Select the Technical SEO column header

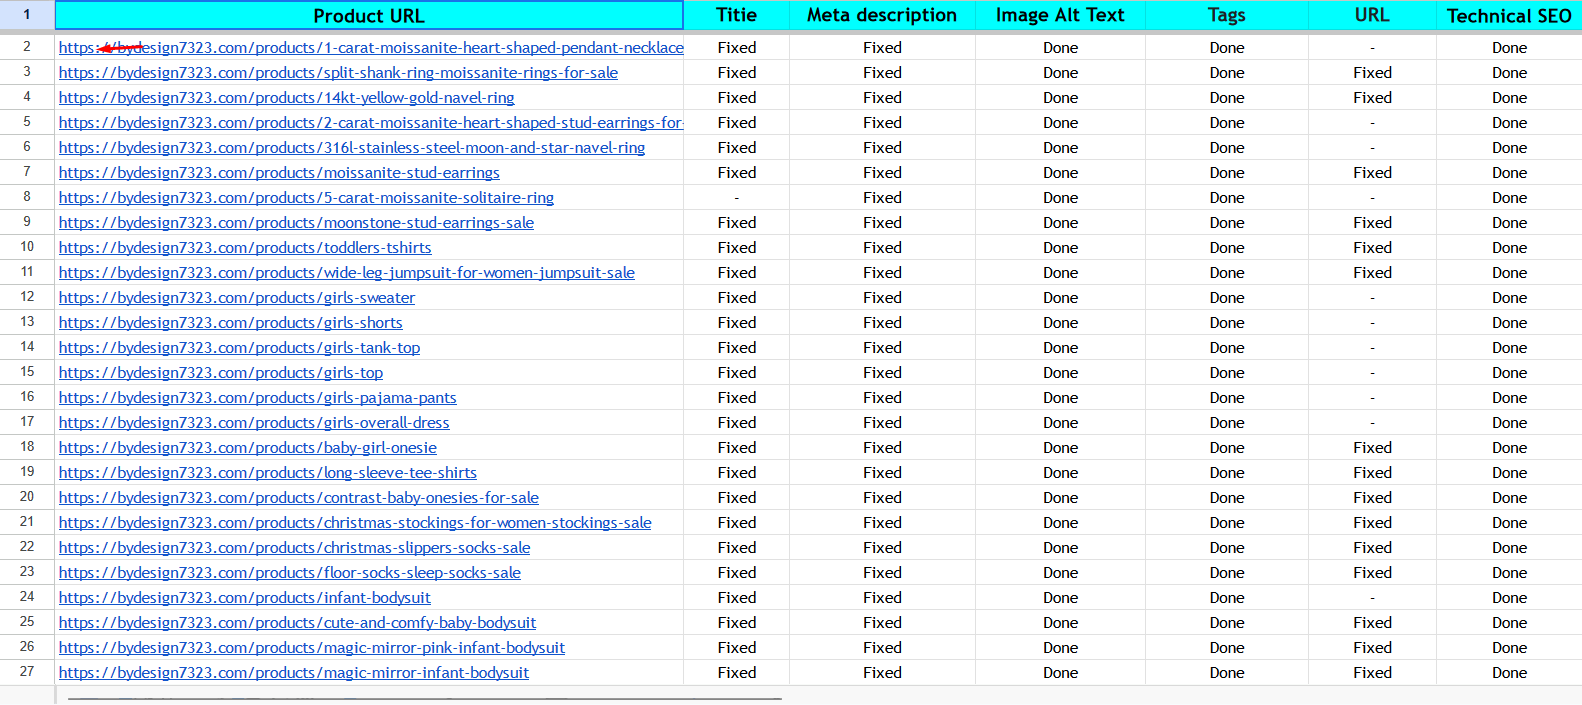[x=1509, y=15]
